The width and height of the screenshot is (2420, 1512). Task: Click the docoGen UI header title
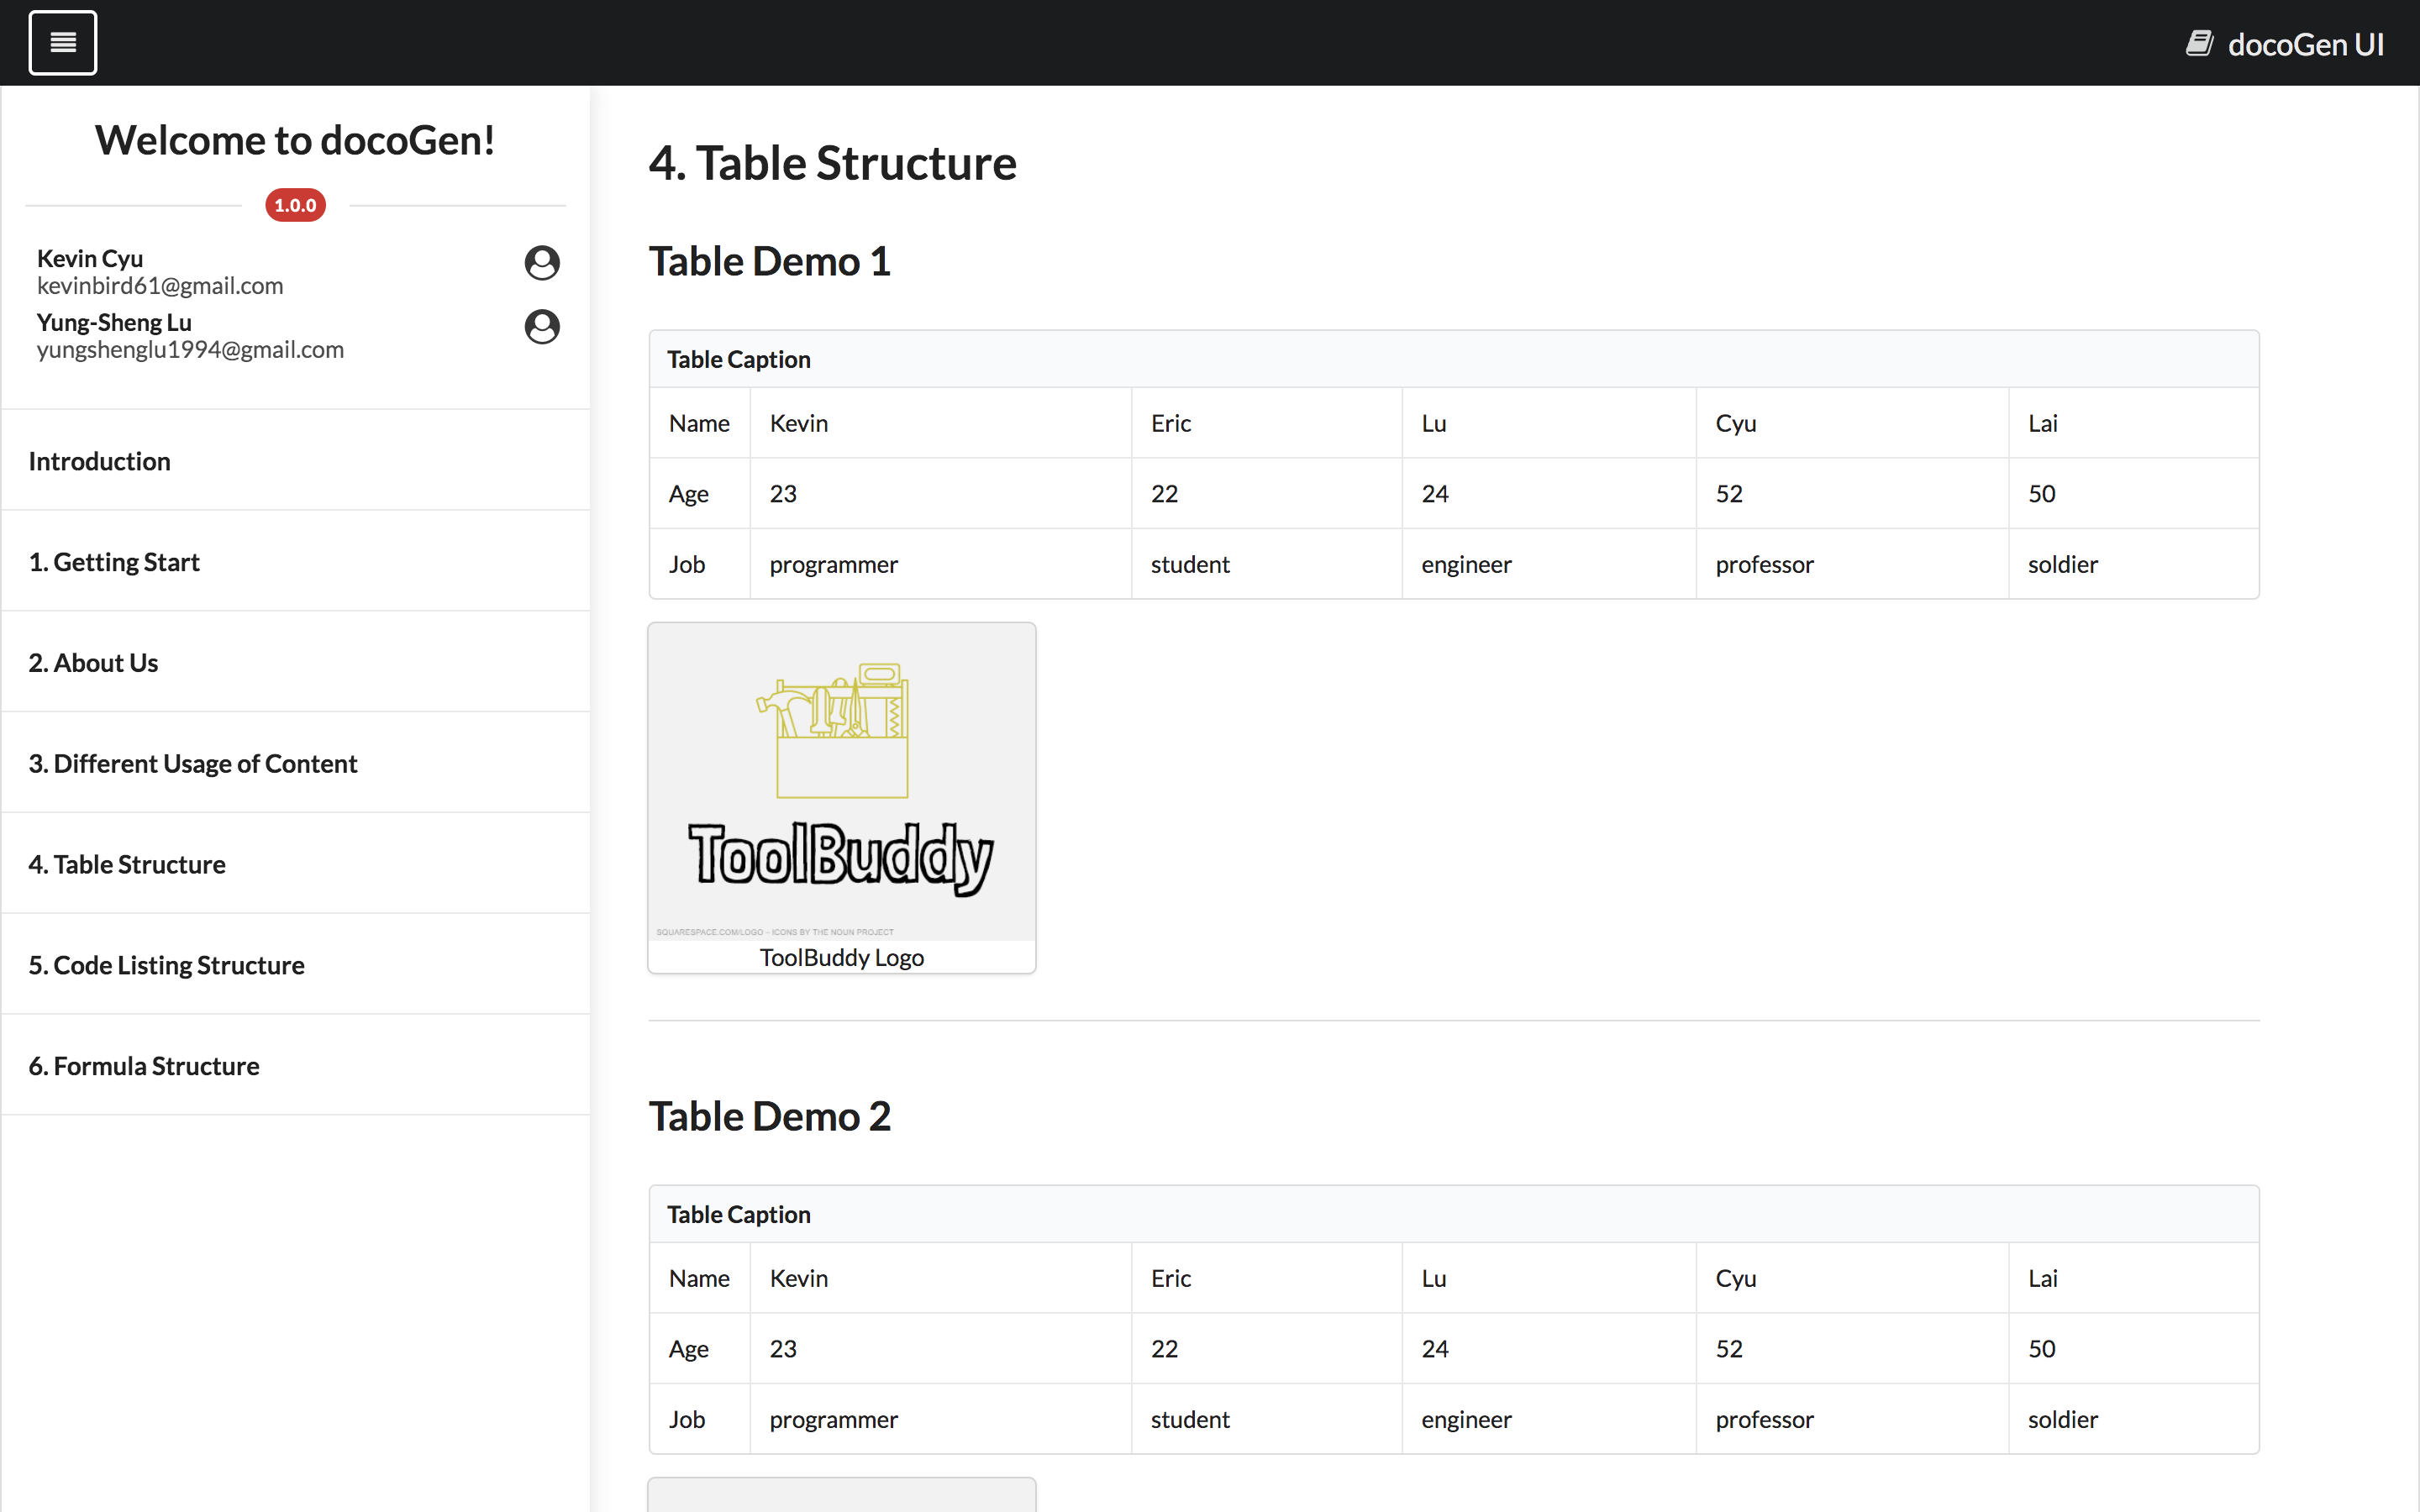pos(2305,44)
